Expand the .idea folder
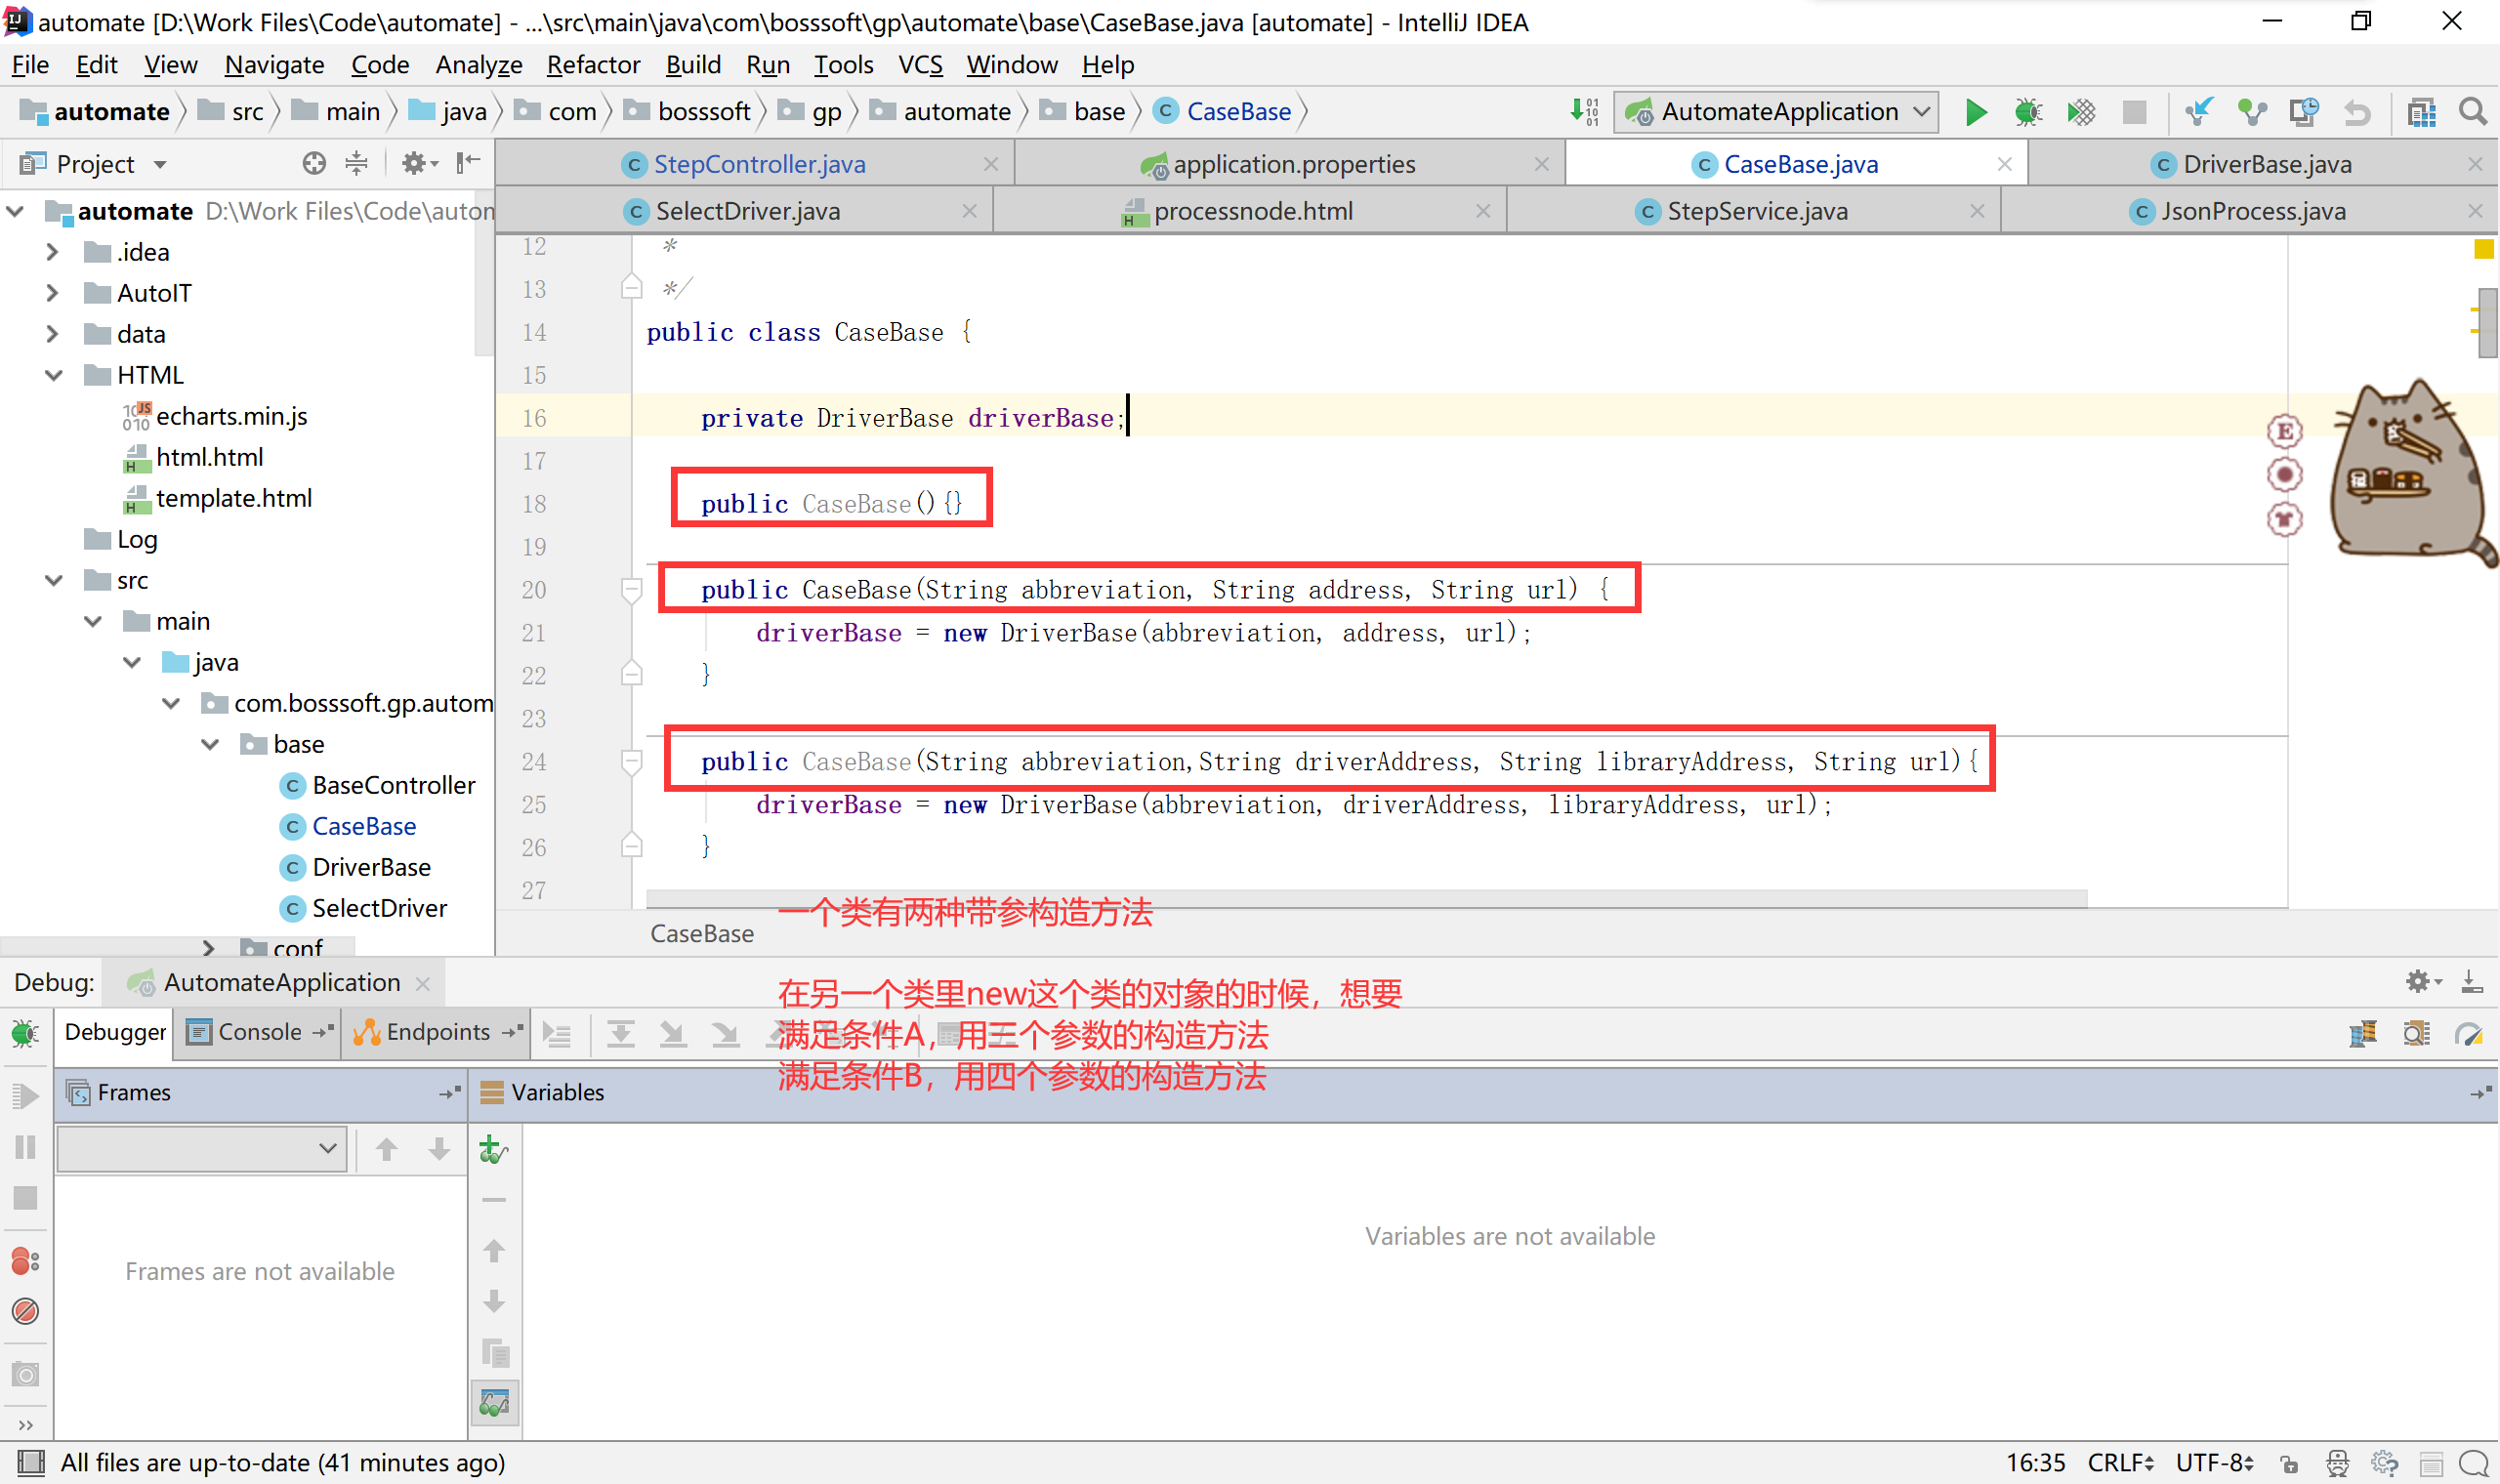Screen dimensions: 2500x1484 pyautogui.click(x=53, y=252)
